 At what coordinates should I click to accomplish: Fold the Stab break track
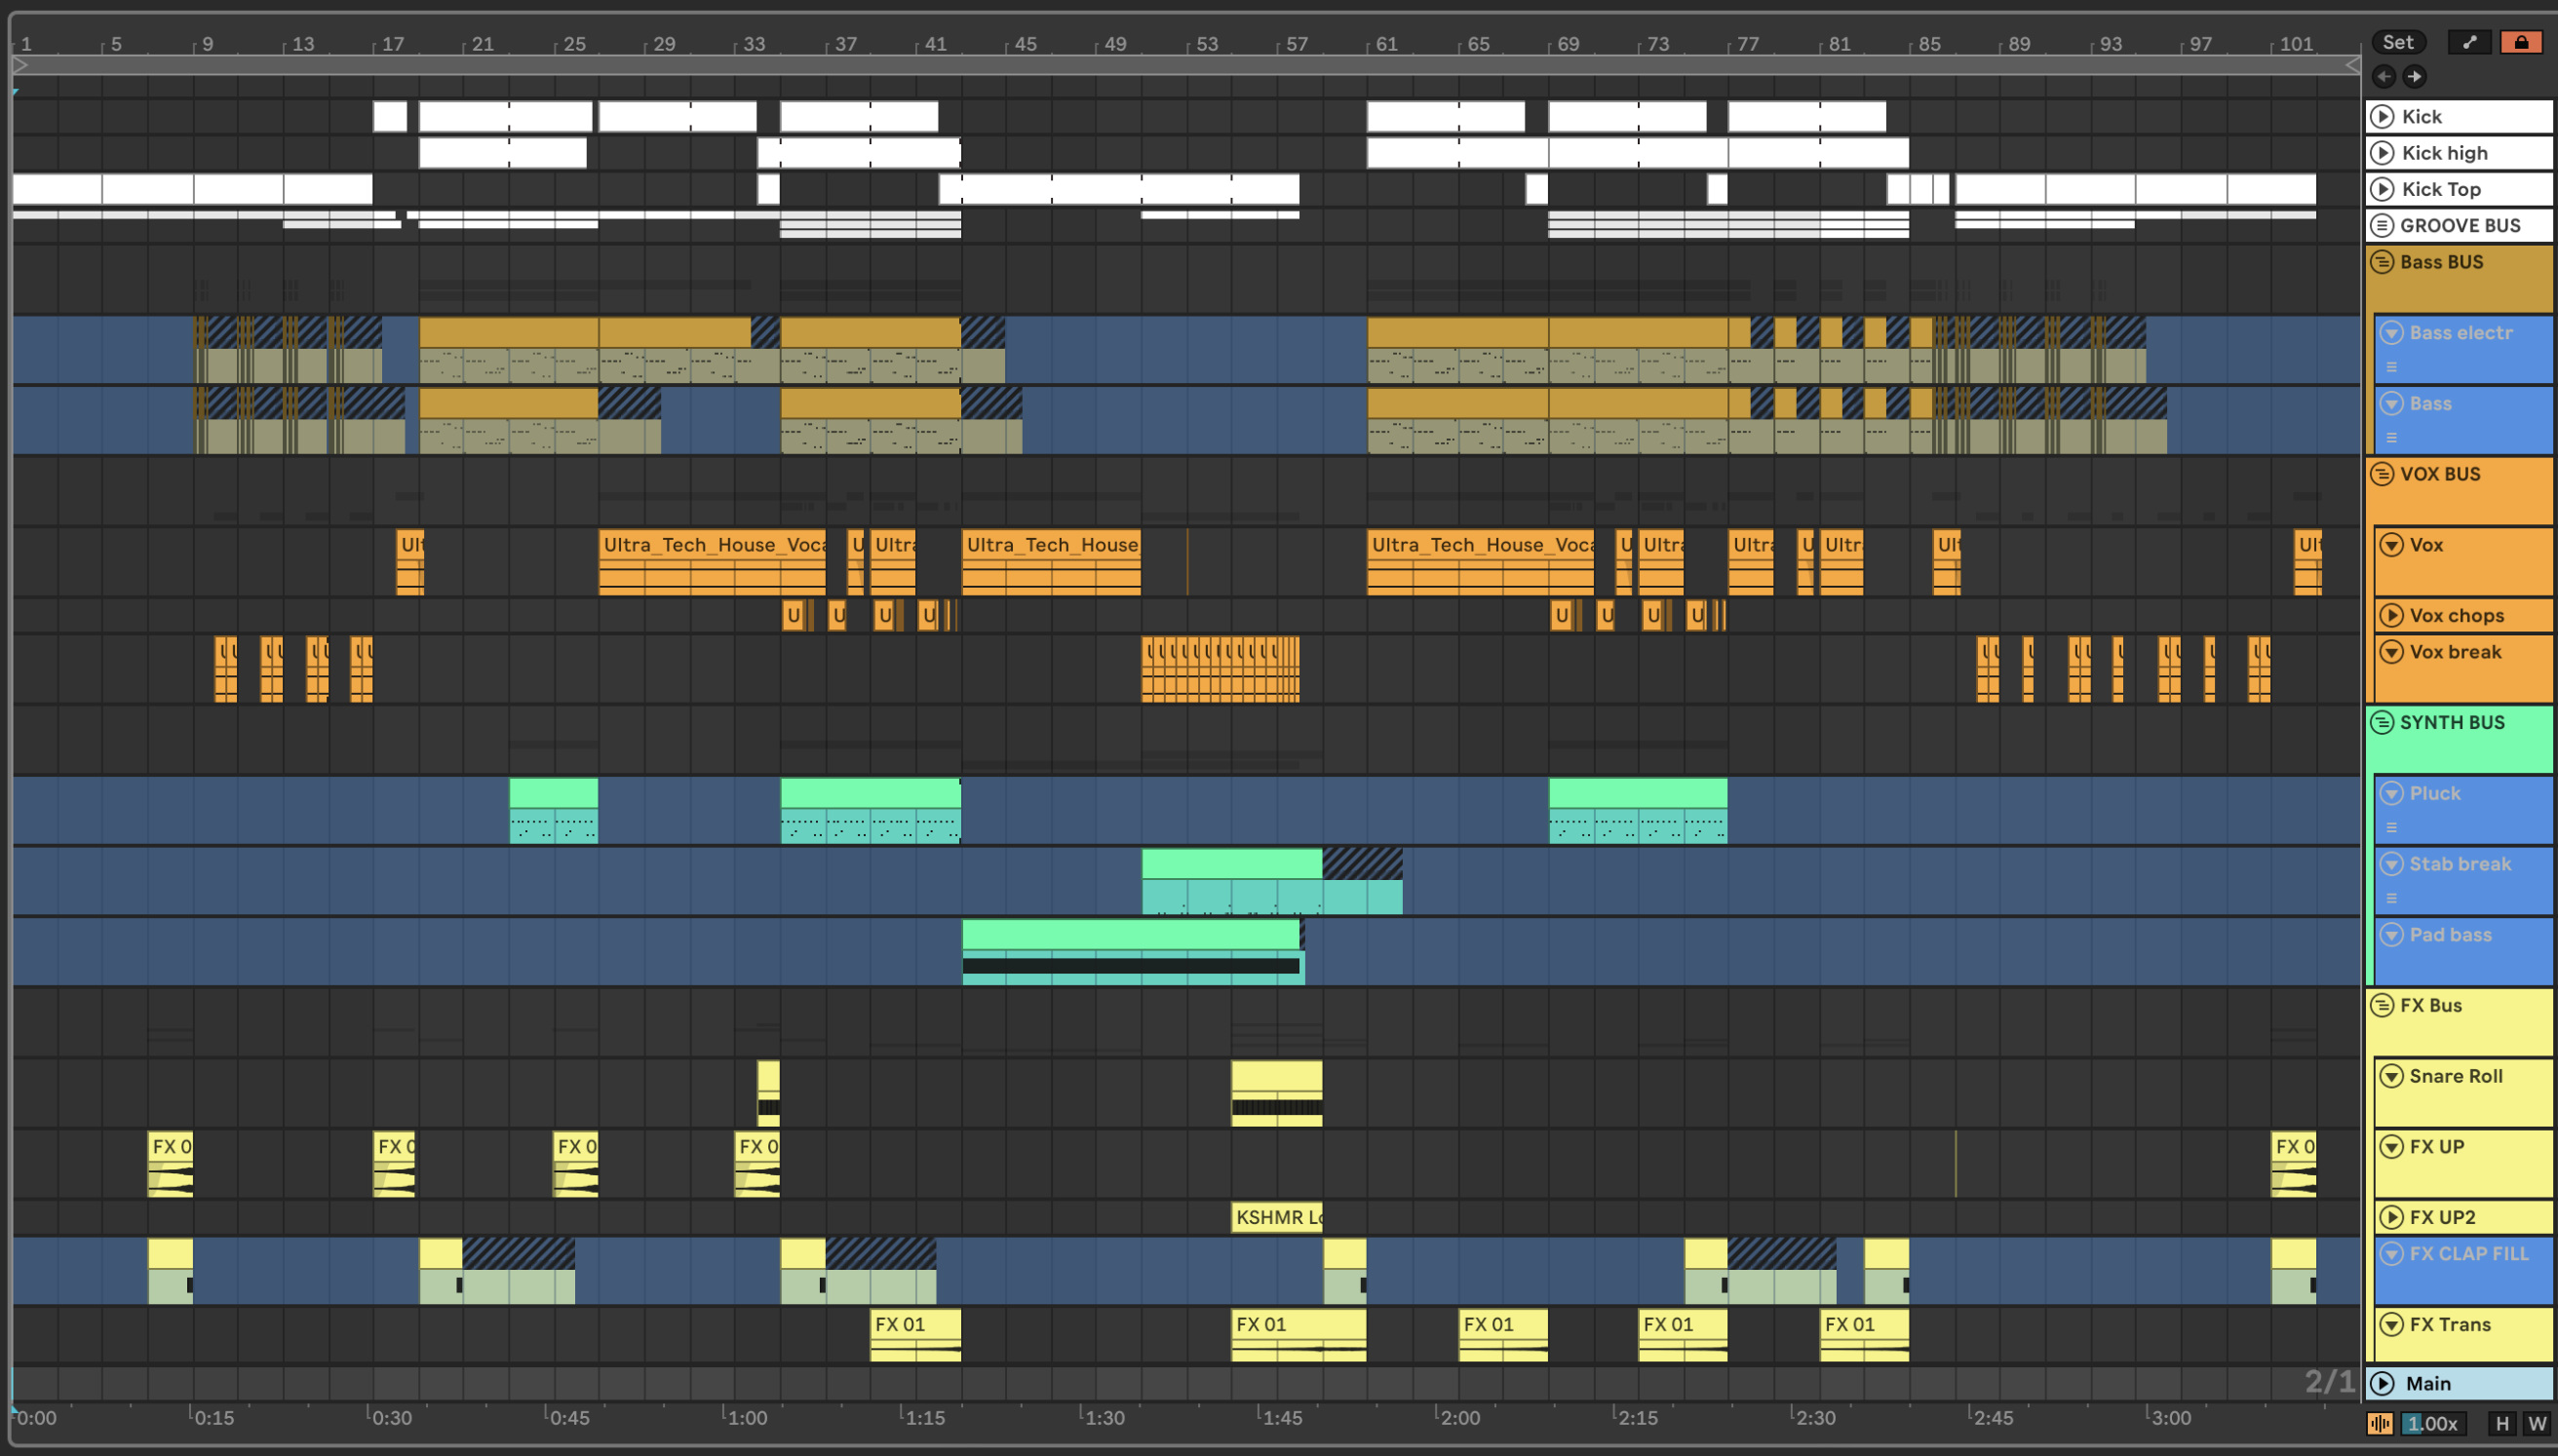(x=2392, y=864)
